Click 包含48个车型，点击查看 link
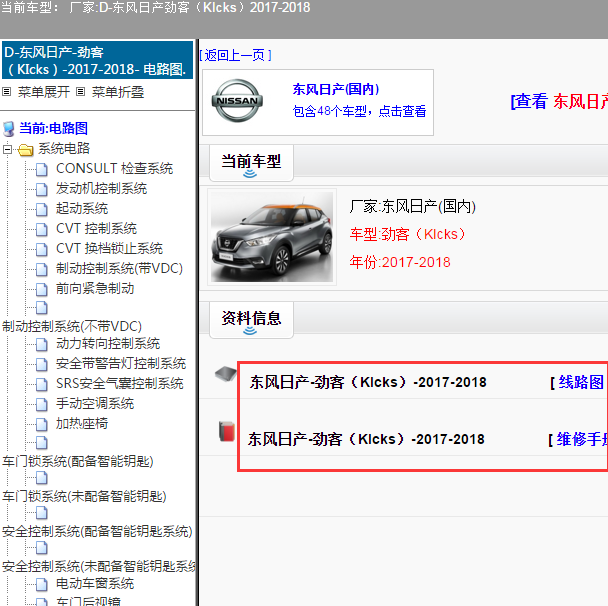Viewport: 608px width, 606px height. [359, 112]
